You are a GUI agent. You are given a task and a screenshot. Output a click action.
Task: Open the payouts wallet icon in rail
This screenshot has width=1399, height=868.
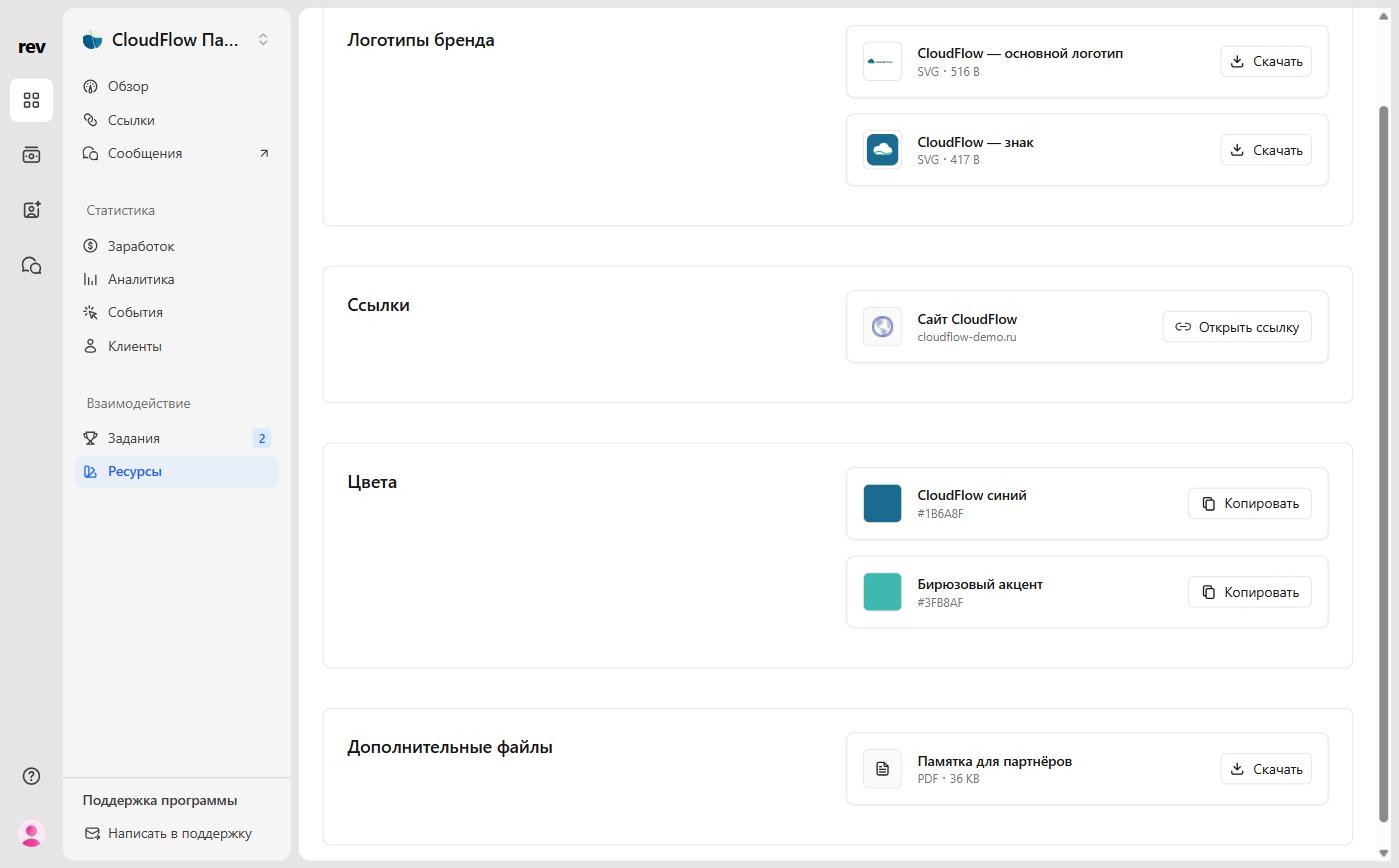(x=31, y=155)
